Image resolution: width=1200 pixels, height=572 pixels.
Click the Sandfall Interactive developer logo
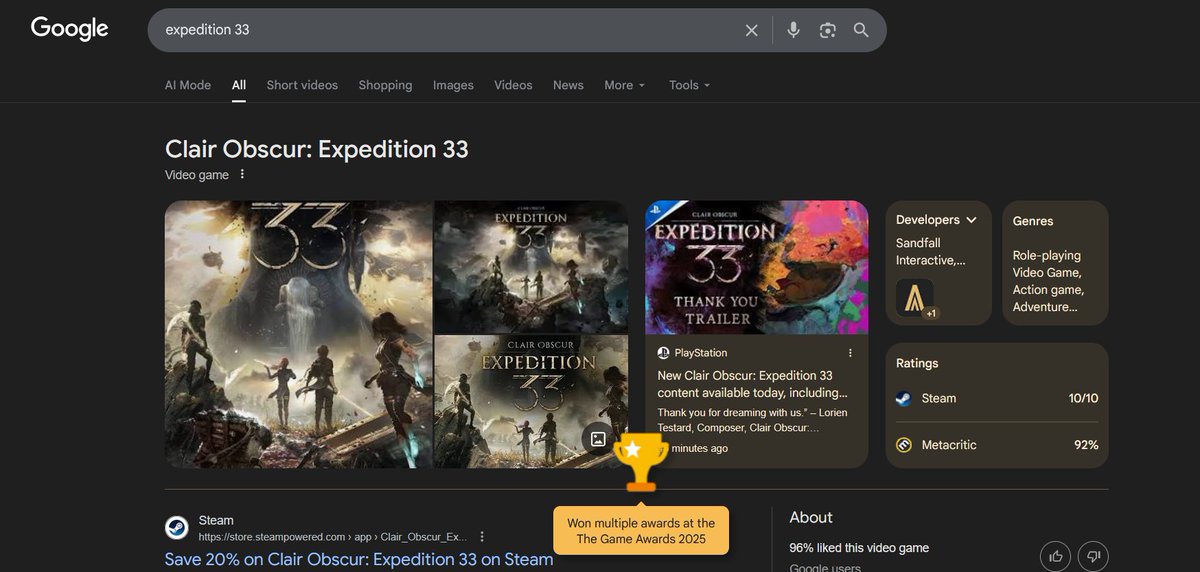point(914,297)
